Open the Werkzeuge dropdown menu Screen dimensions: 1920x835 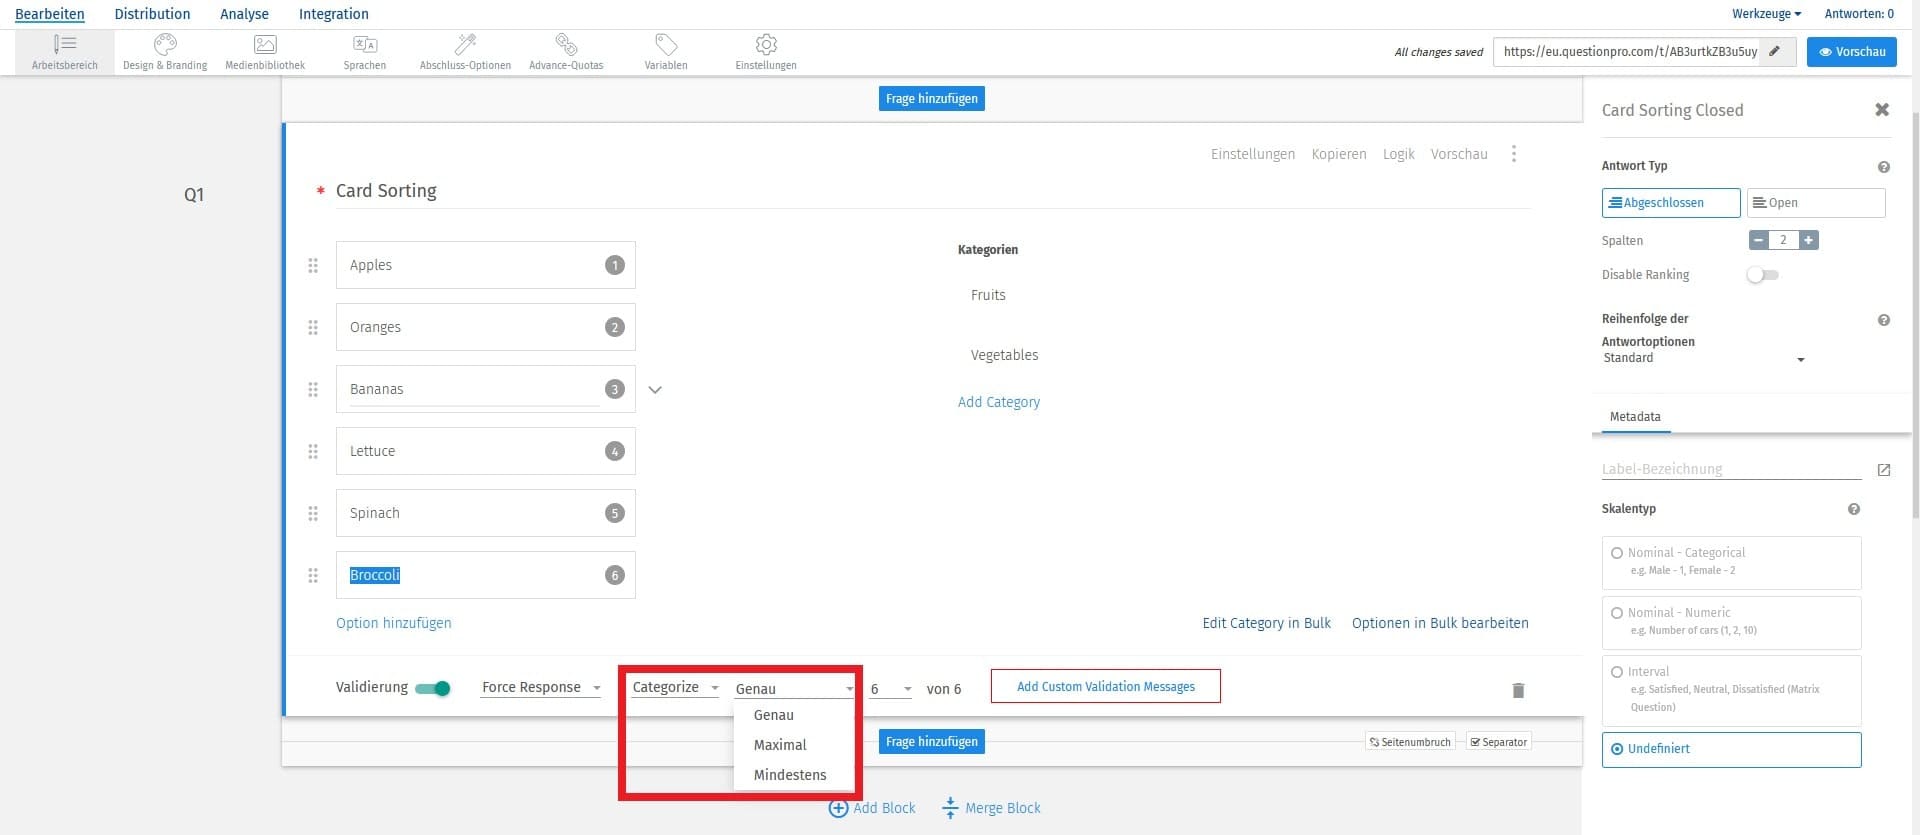pos(1766,14)
